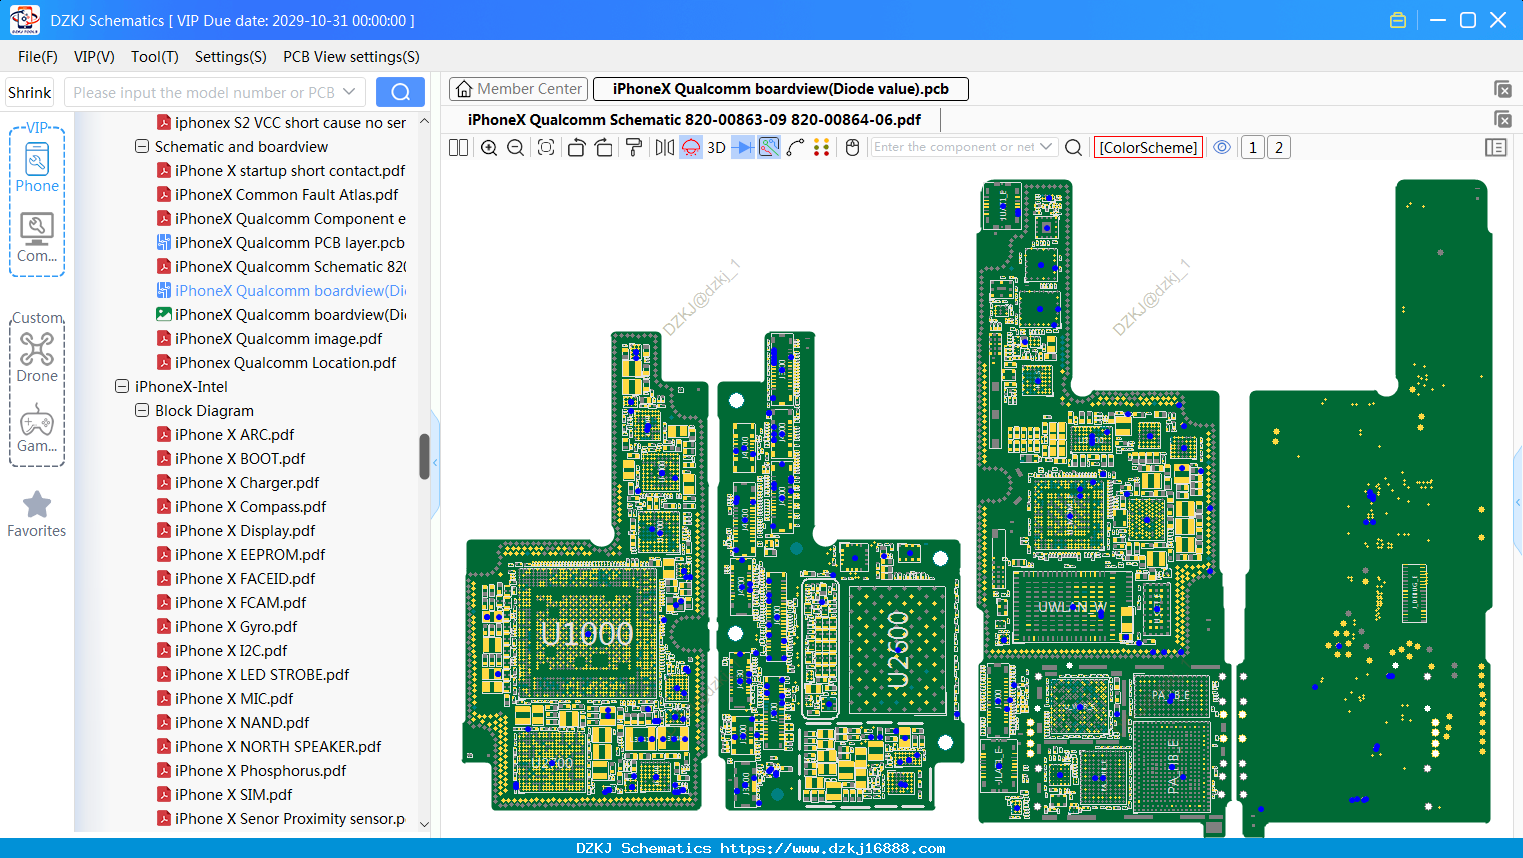Open the File(F) menu
The width and height of the screenshot is (1523, 858).
38,57
